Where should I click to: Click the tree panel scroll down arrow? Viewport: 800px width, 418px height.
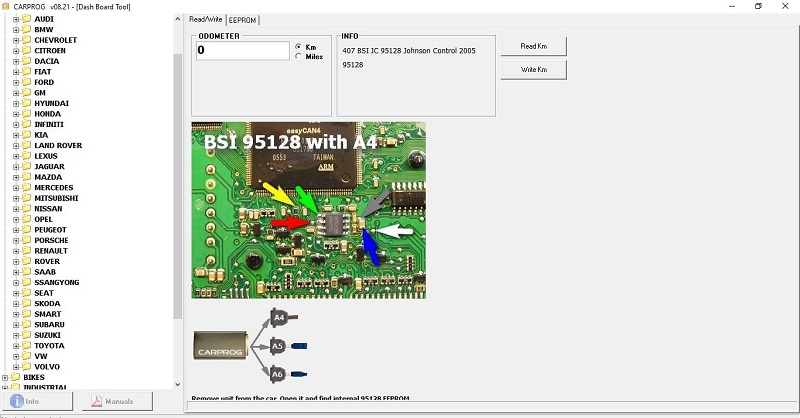coord(178,384)
